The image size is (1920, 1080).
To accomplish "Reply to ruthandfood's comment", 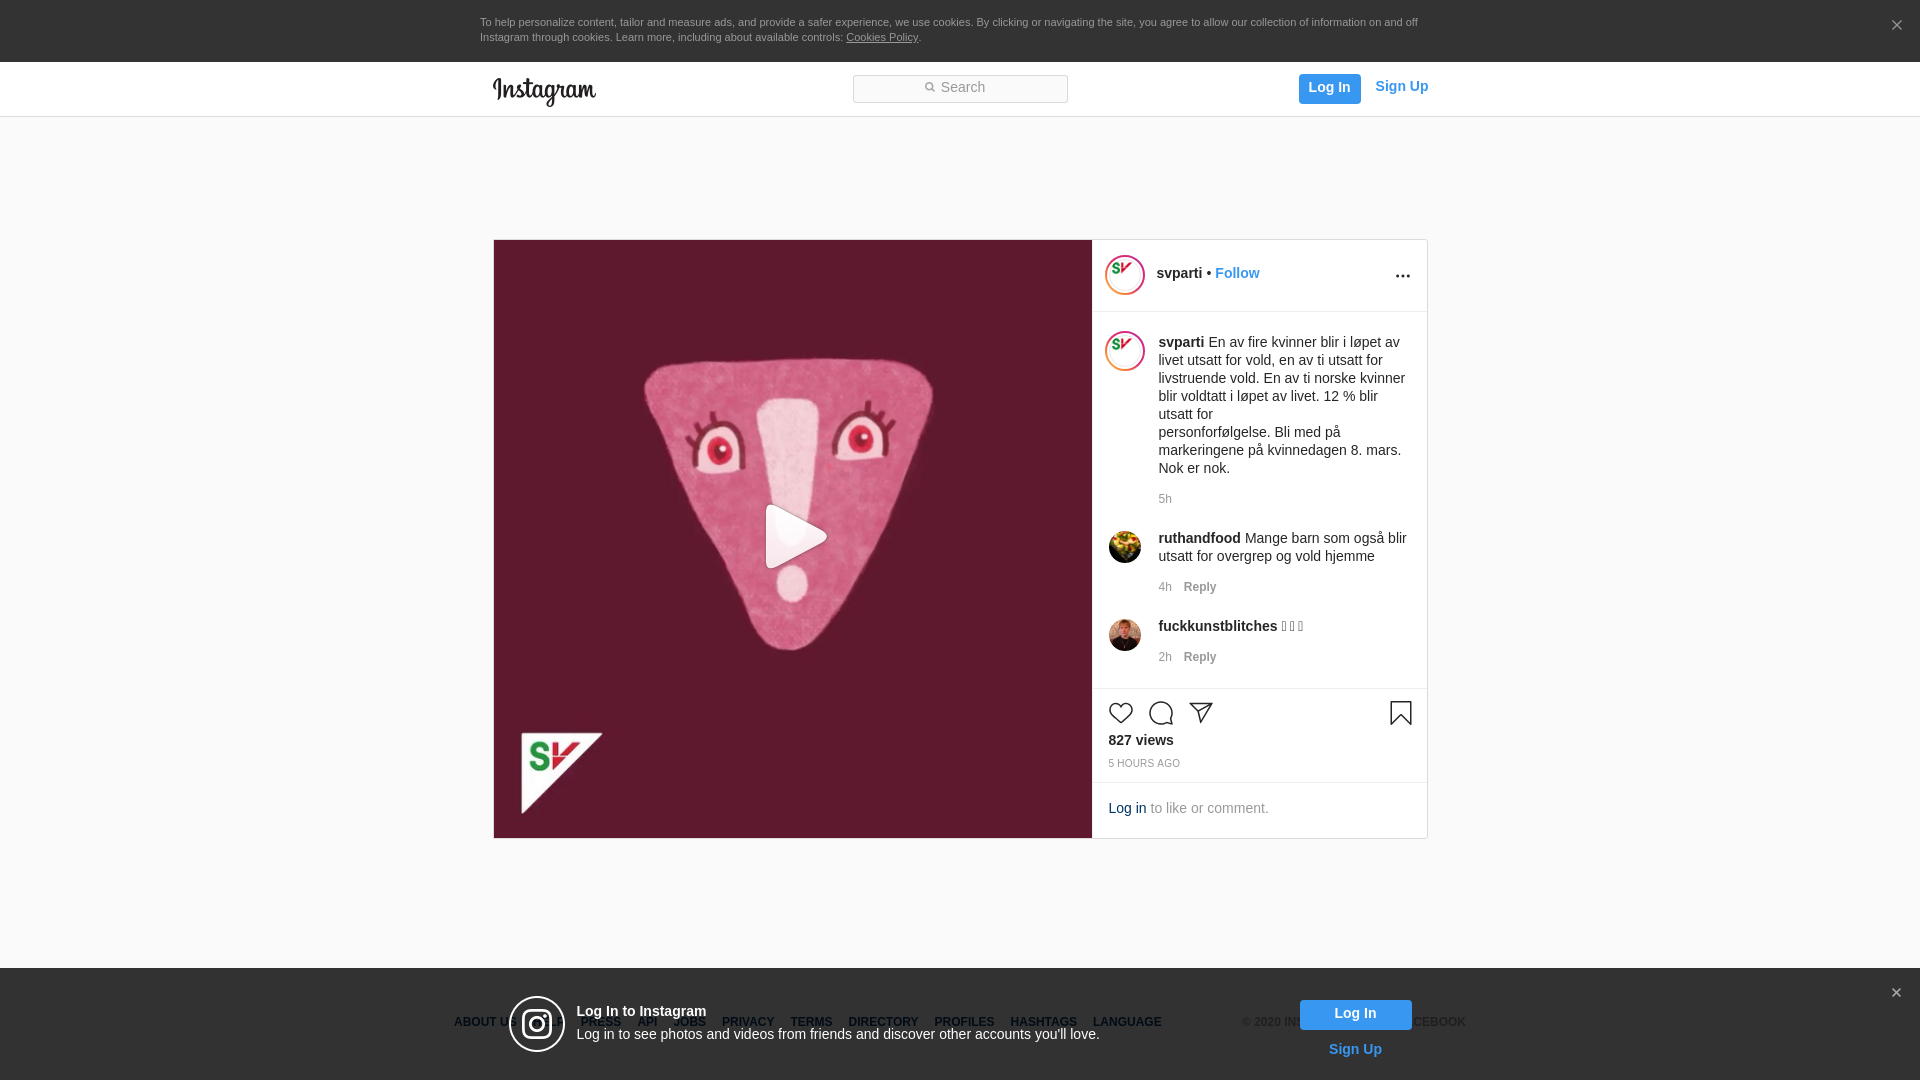I will (x=1200, y=587).
